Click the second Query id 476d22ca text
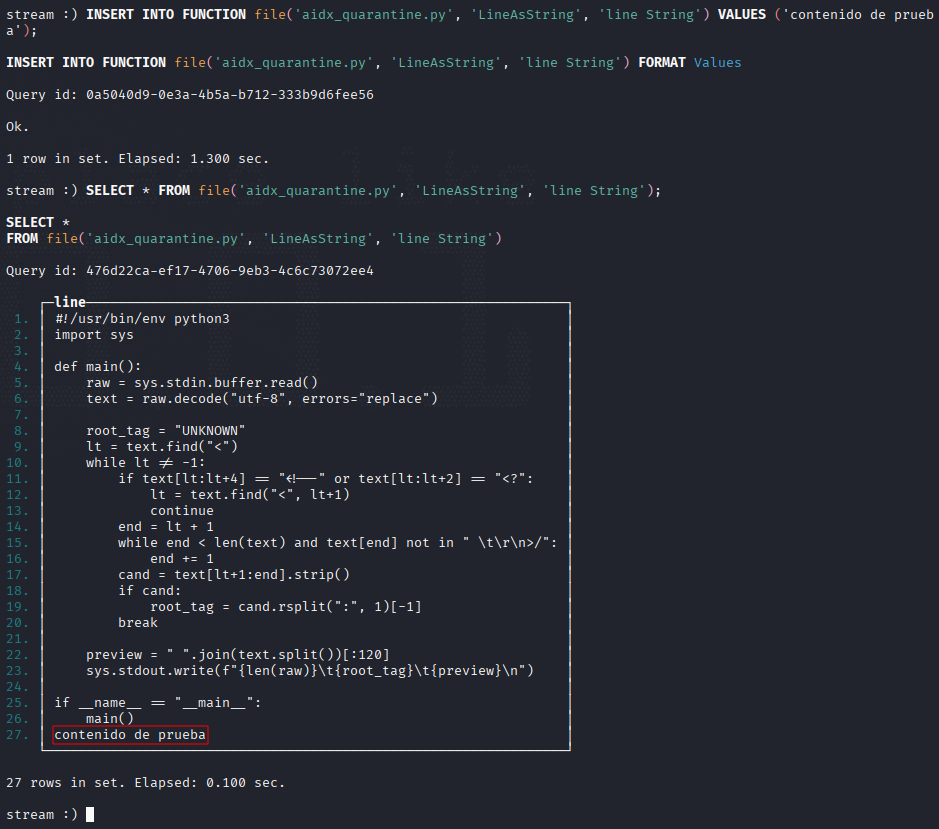Viewport: 939px width, 829px height. (190, 271)
